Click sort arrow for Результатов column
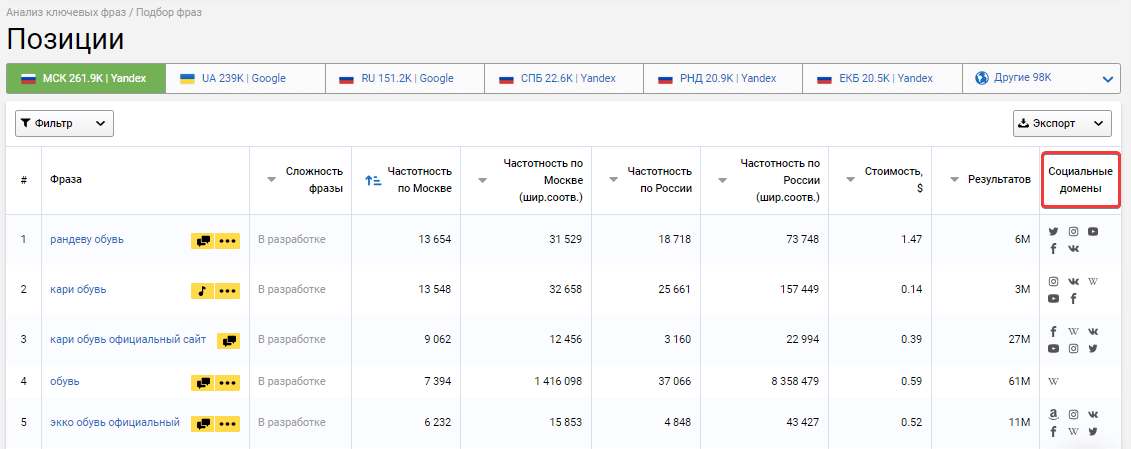Screen dimensions: 1131x449 point(954,180)
